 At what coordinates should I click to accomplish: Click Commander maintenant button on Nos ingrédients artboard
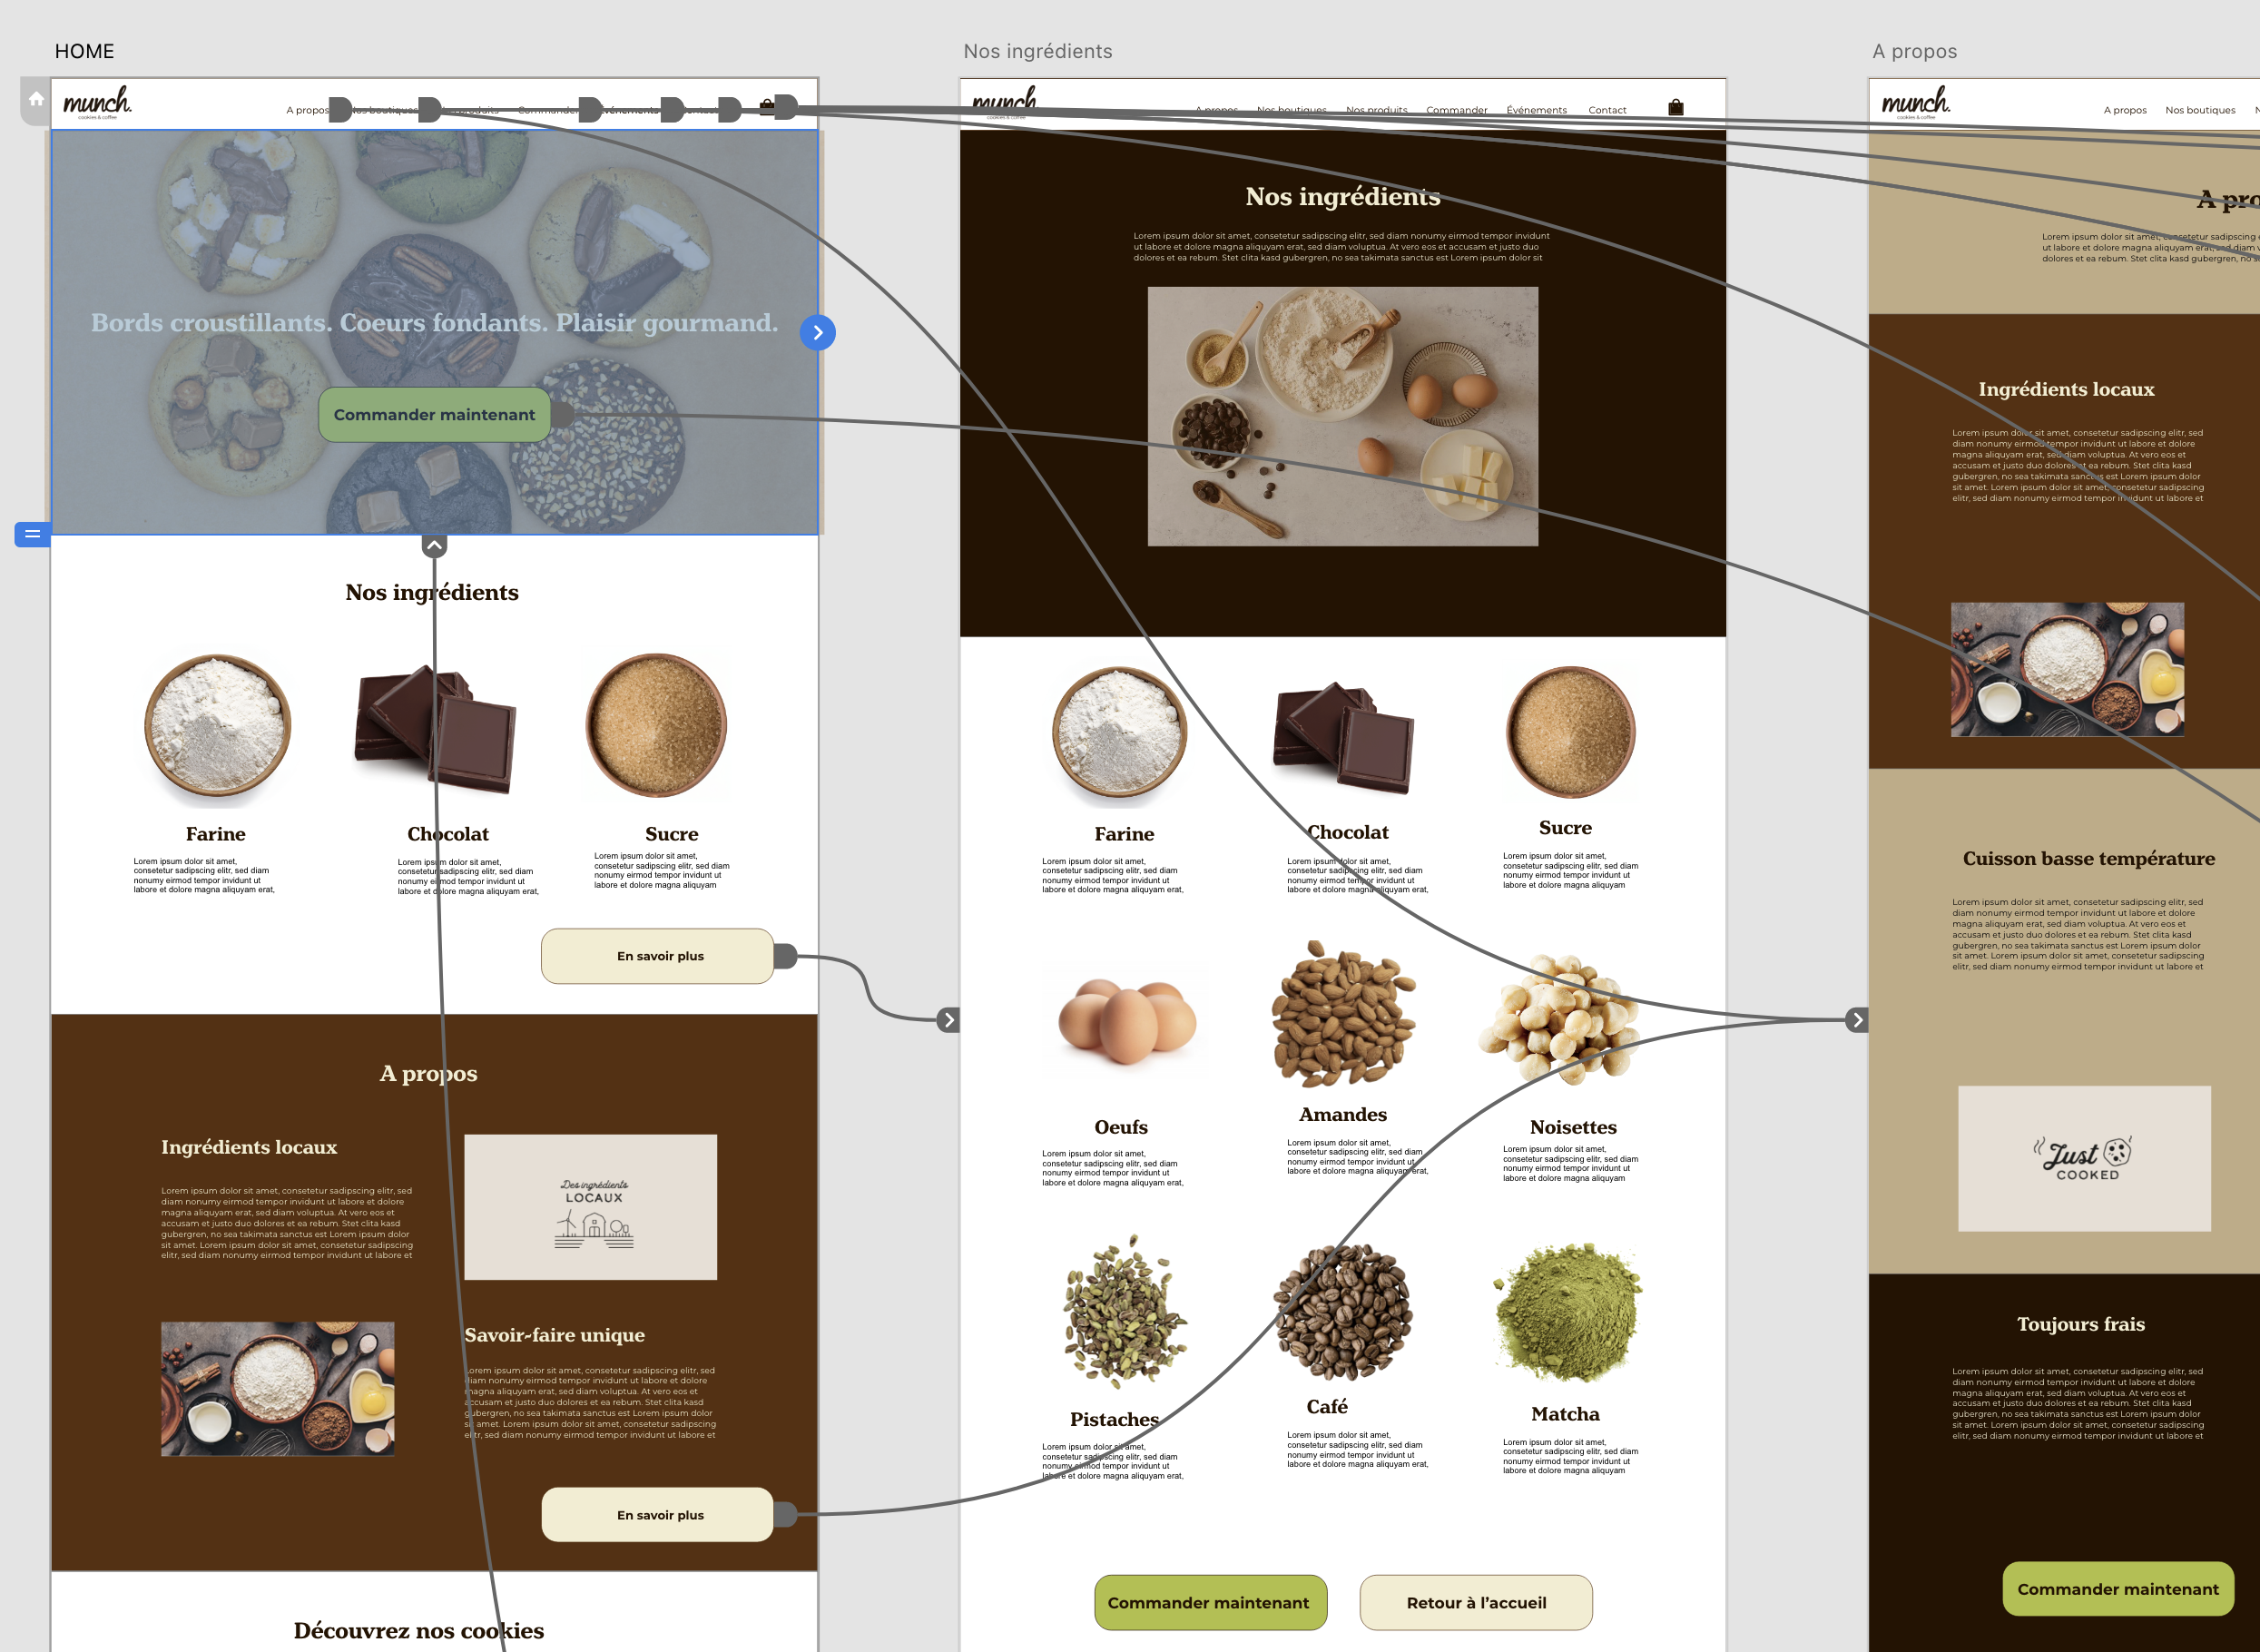1209,1602
